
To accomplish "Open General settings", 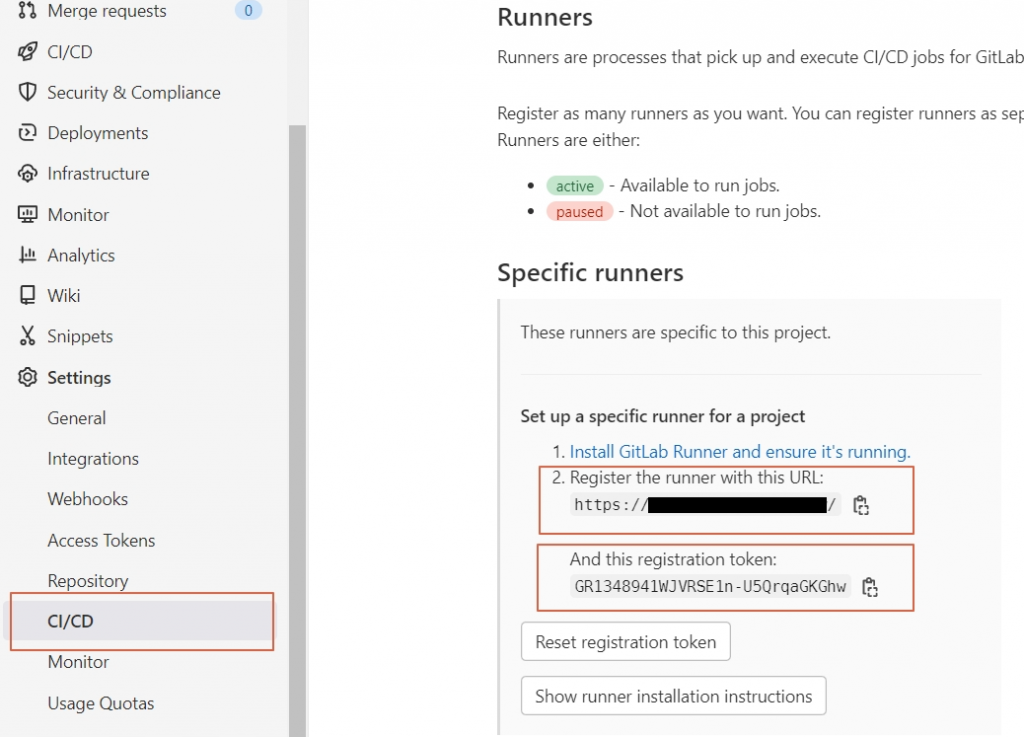I will 76,418.
